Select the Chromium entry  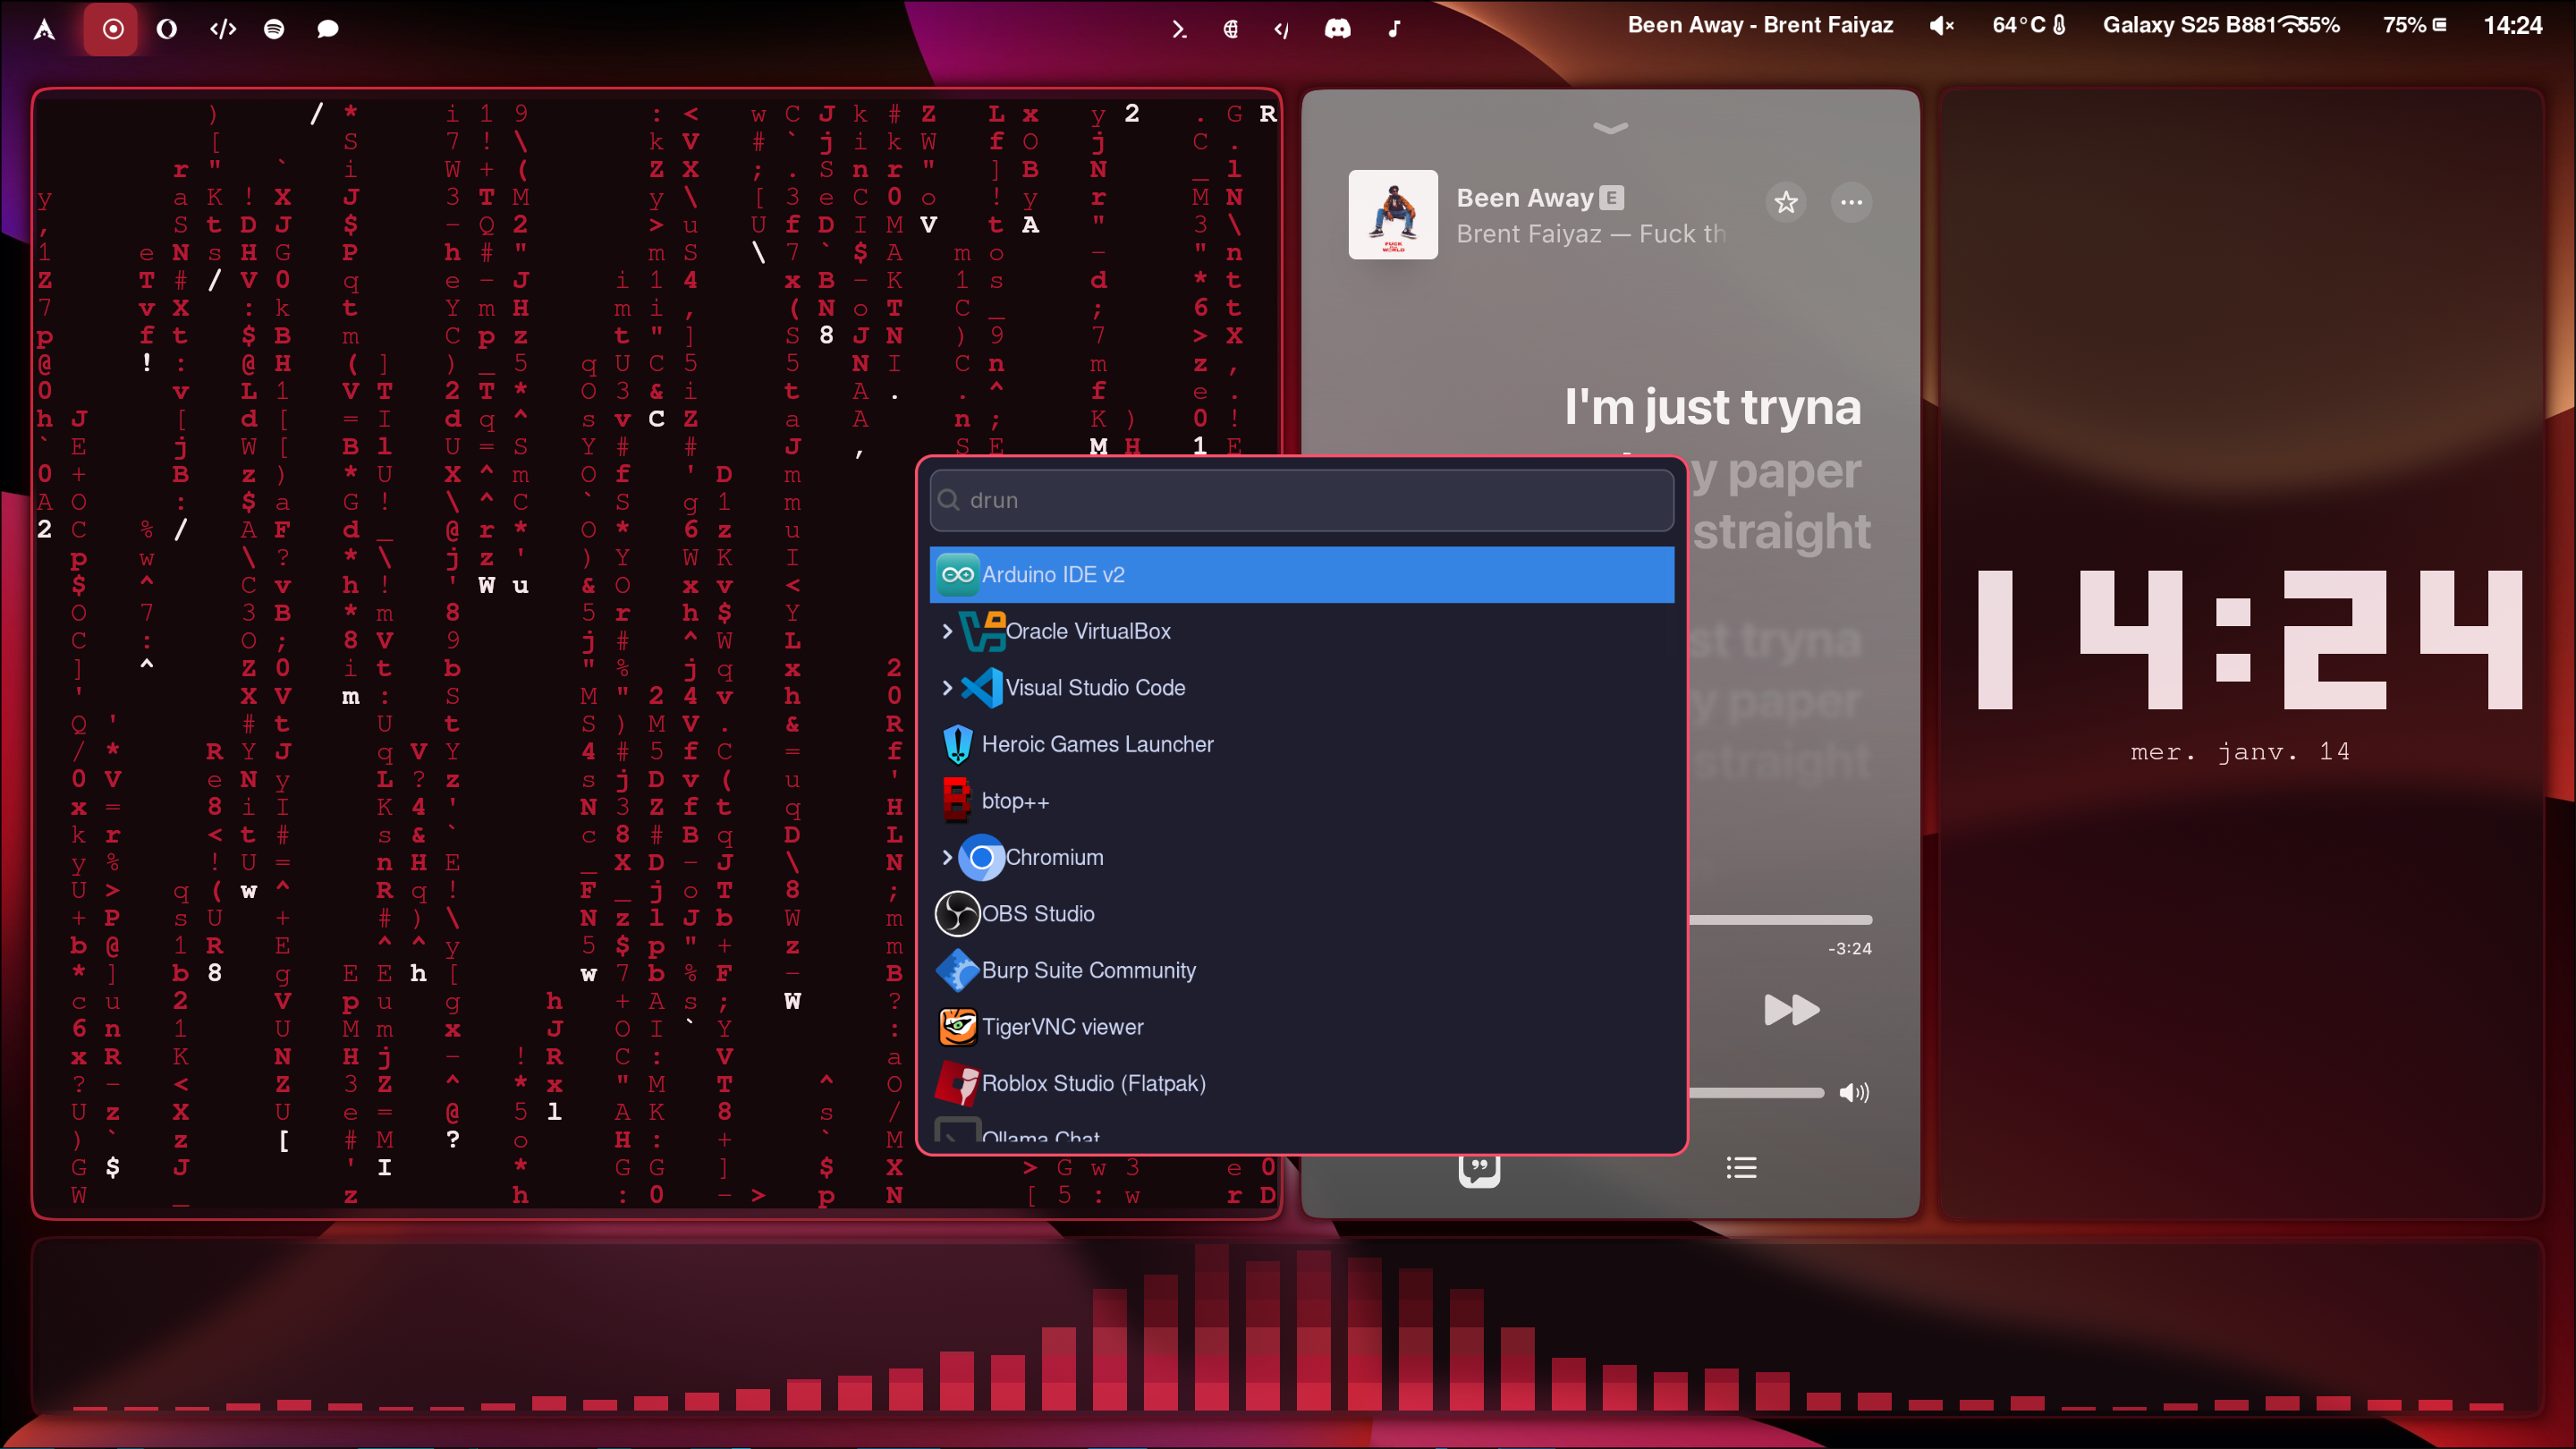click(1301, 857)
